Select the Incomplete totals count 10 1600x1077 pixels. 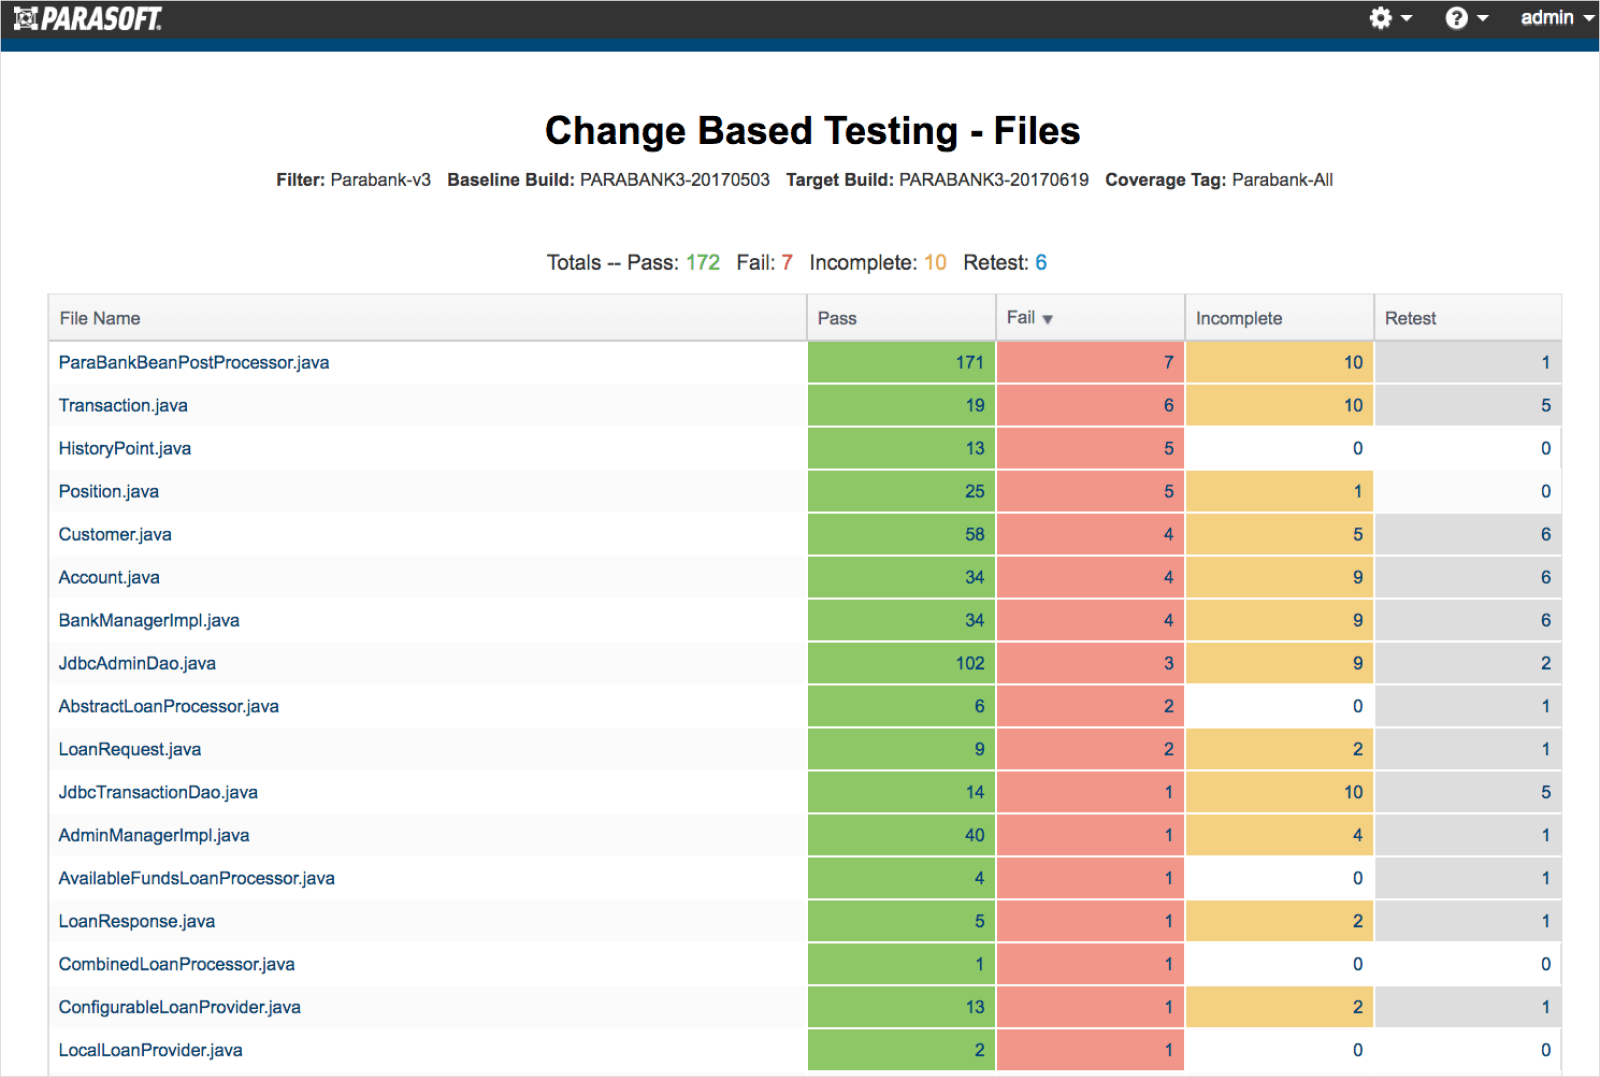936,262
